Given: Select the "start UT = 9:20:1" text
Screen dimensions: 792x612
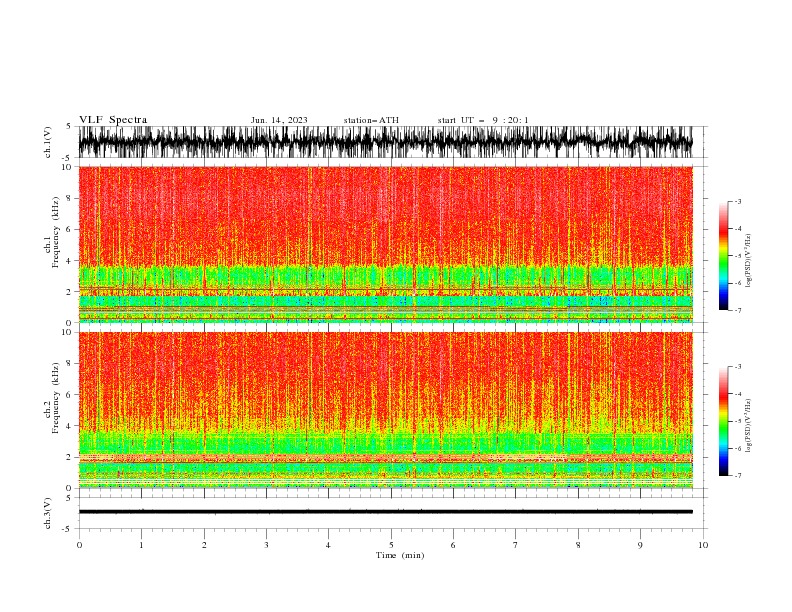Looking at the screenshot, I should (483, 120).
